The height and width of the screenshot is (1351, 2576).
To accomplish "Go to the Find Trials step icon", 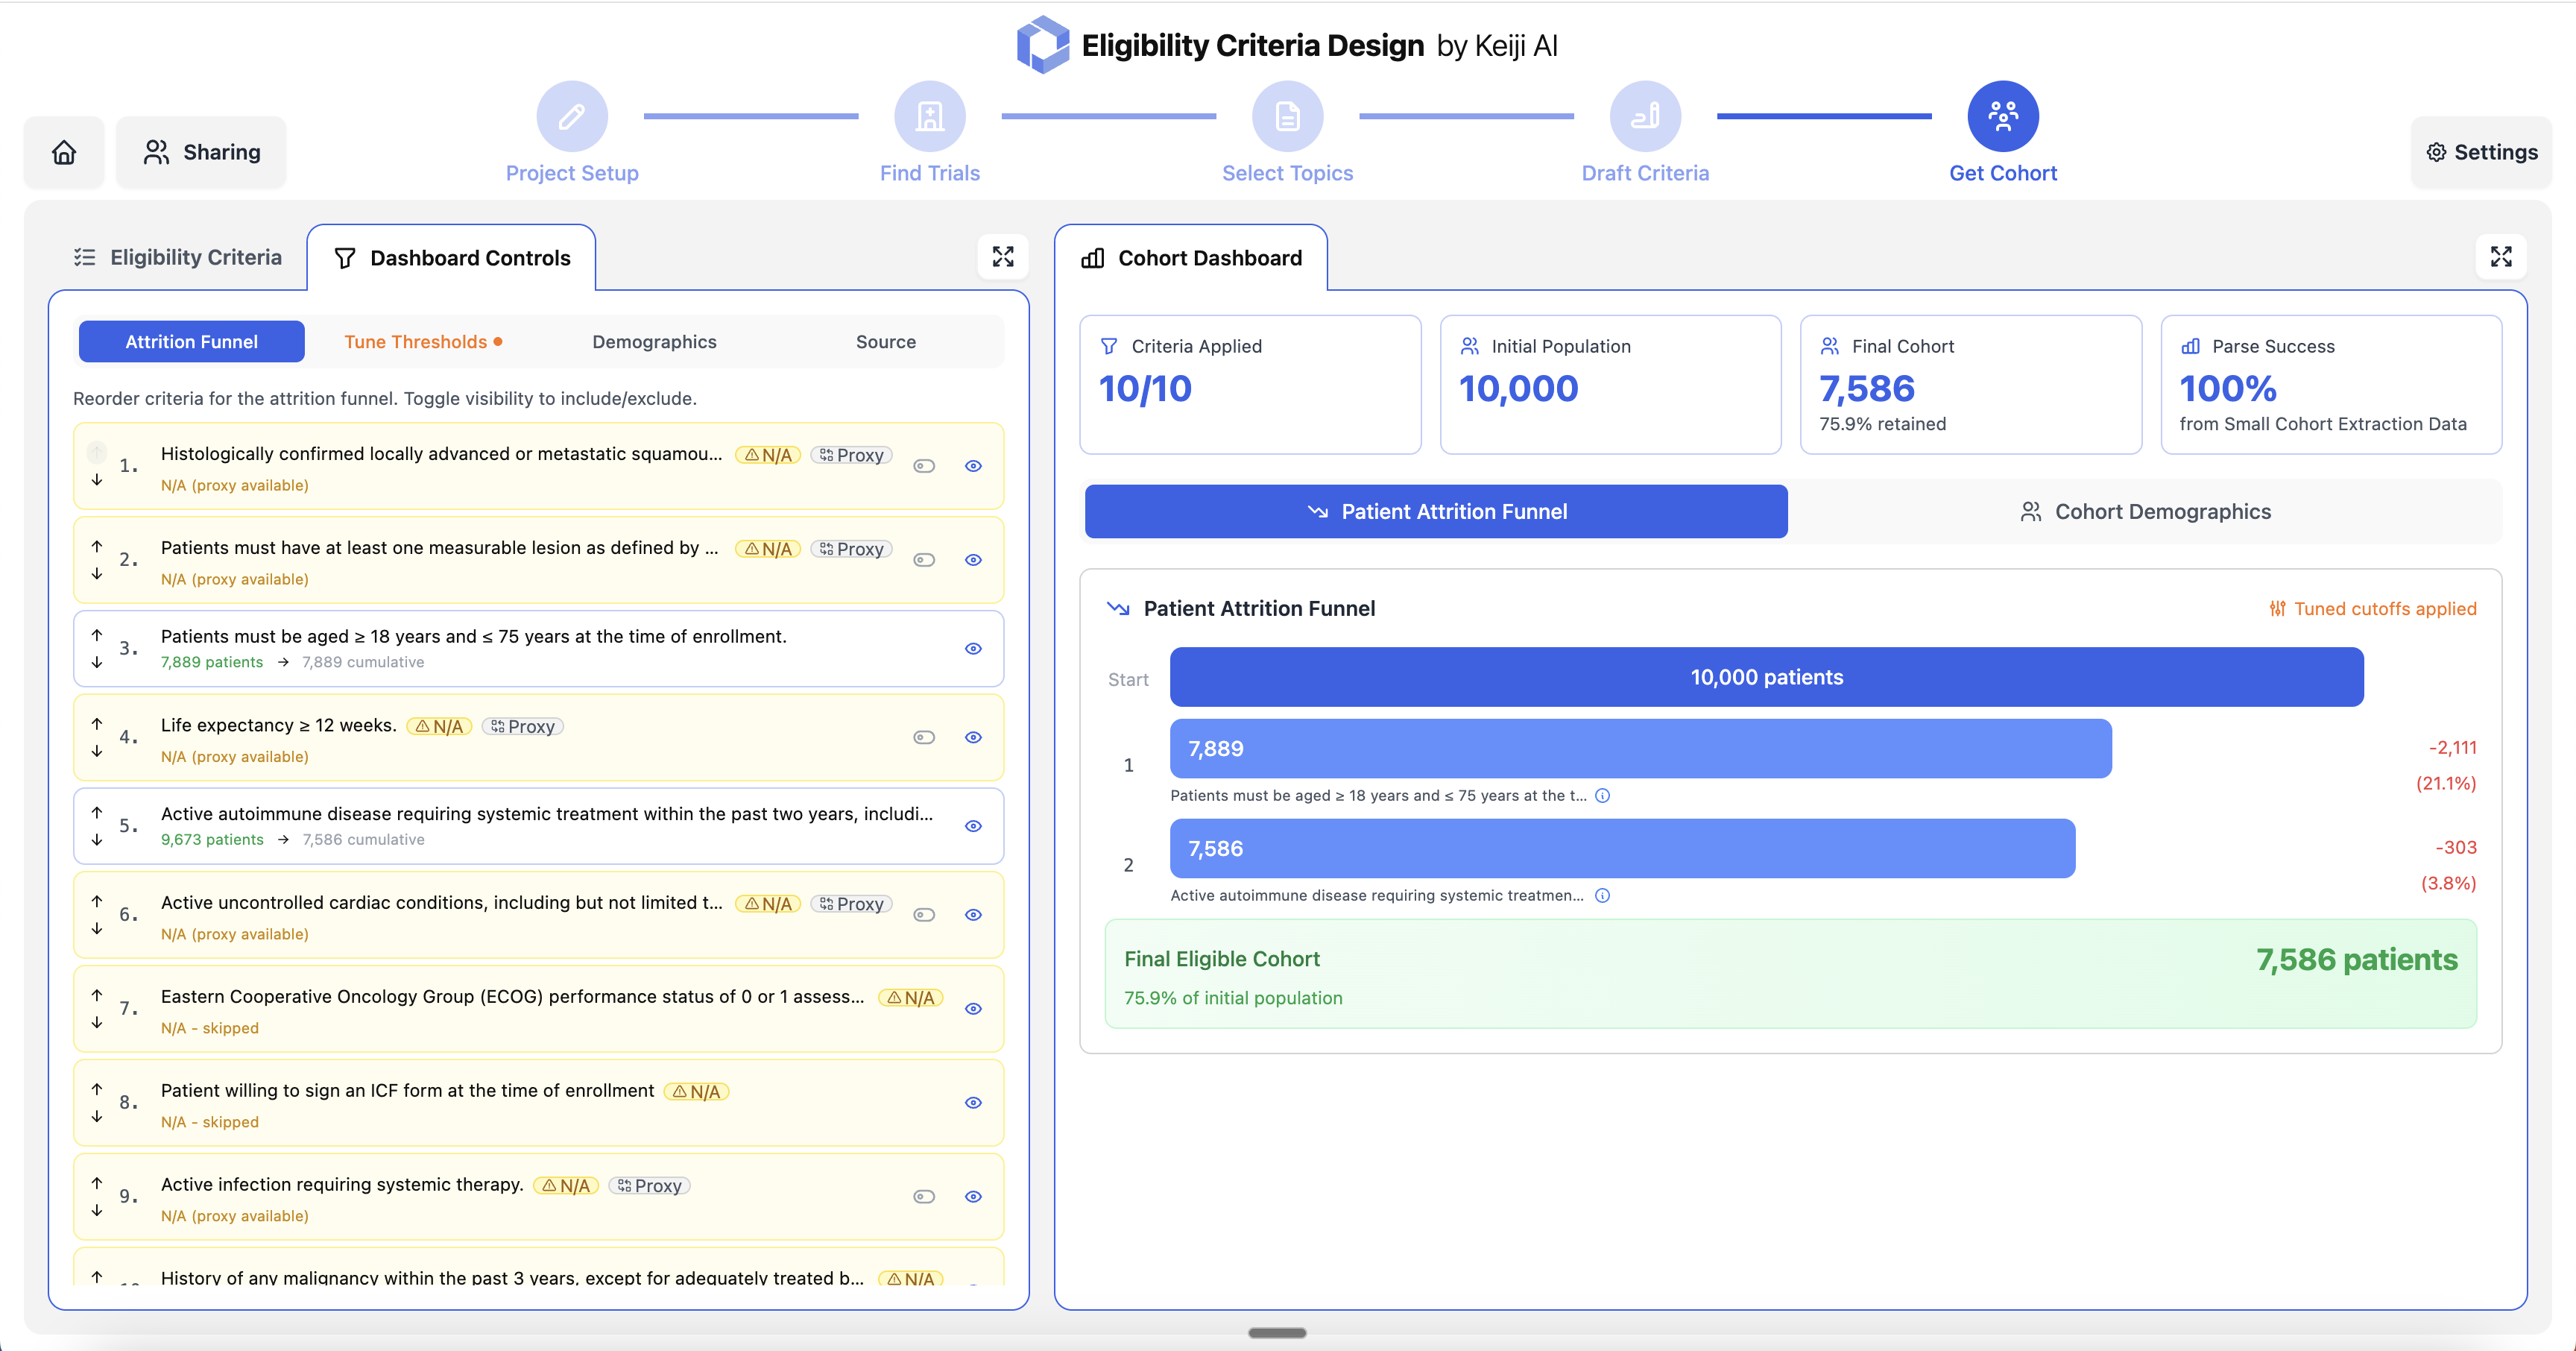I will 929,117.
